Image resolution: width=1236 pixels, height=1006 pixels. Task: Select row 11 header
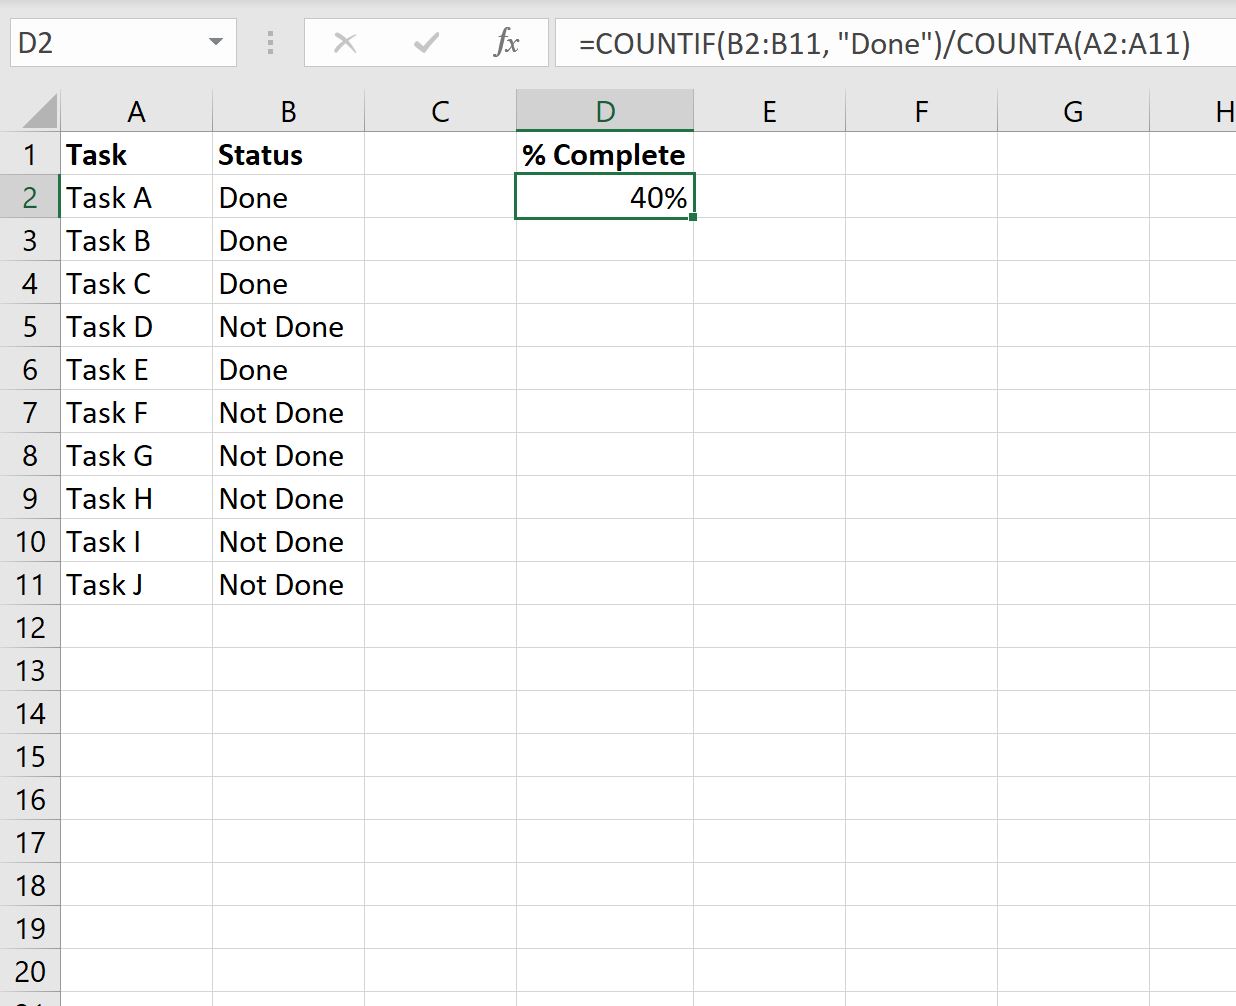point(30,584)
